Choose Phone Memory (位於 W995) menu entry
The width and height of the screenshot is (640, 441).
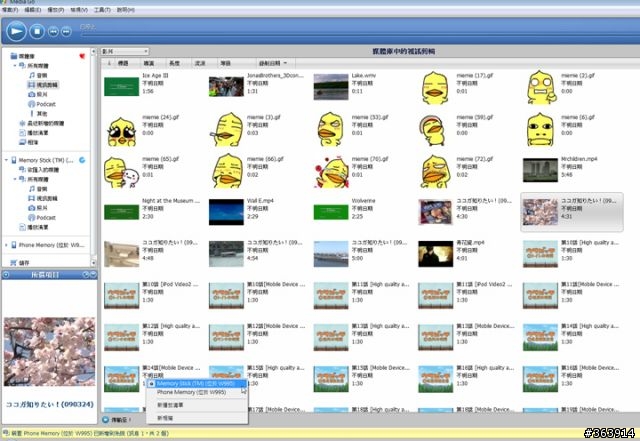[x=197, y=392]
